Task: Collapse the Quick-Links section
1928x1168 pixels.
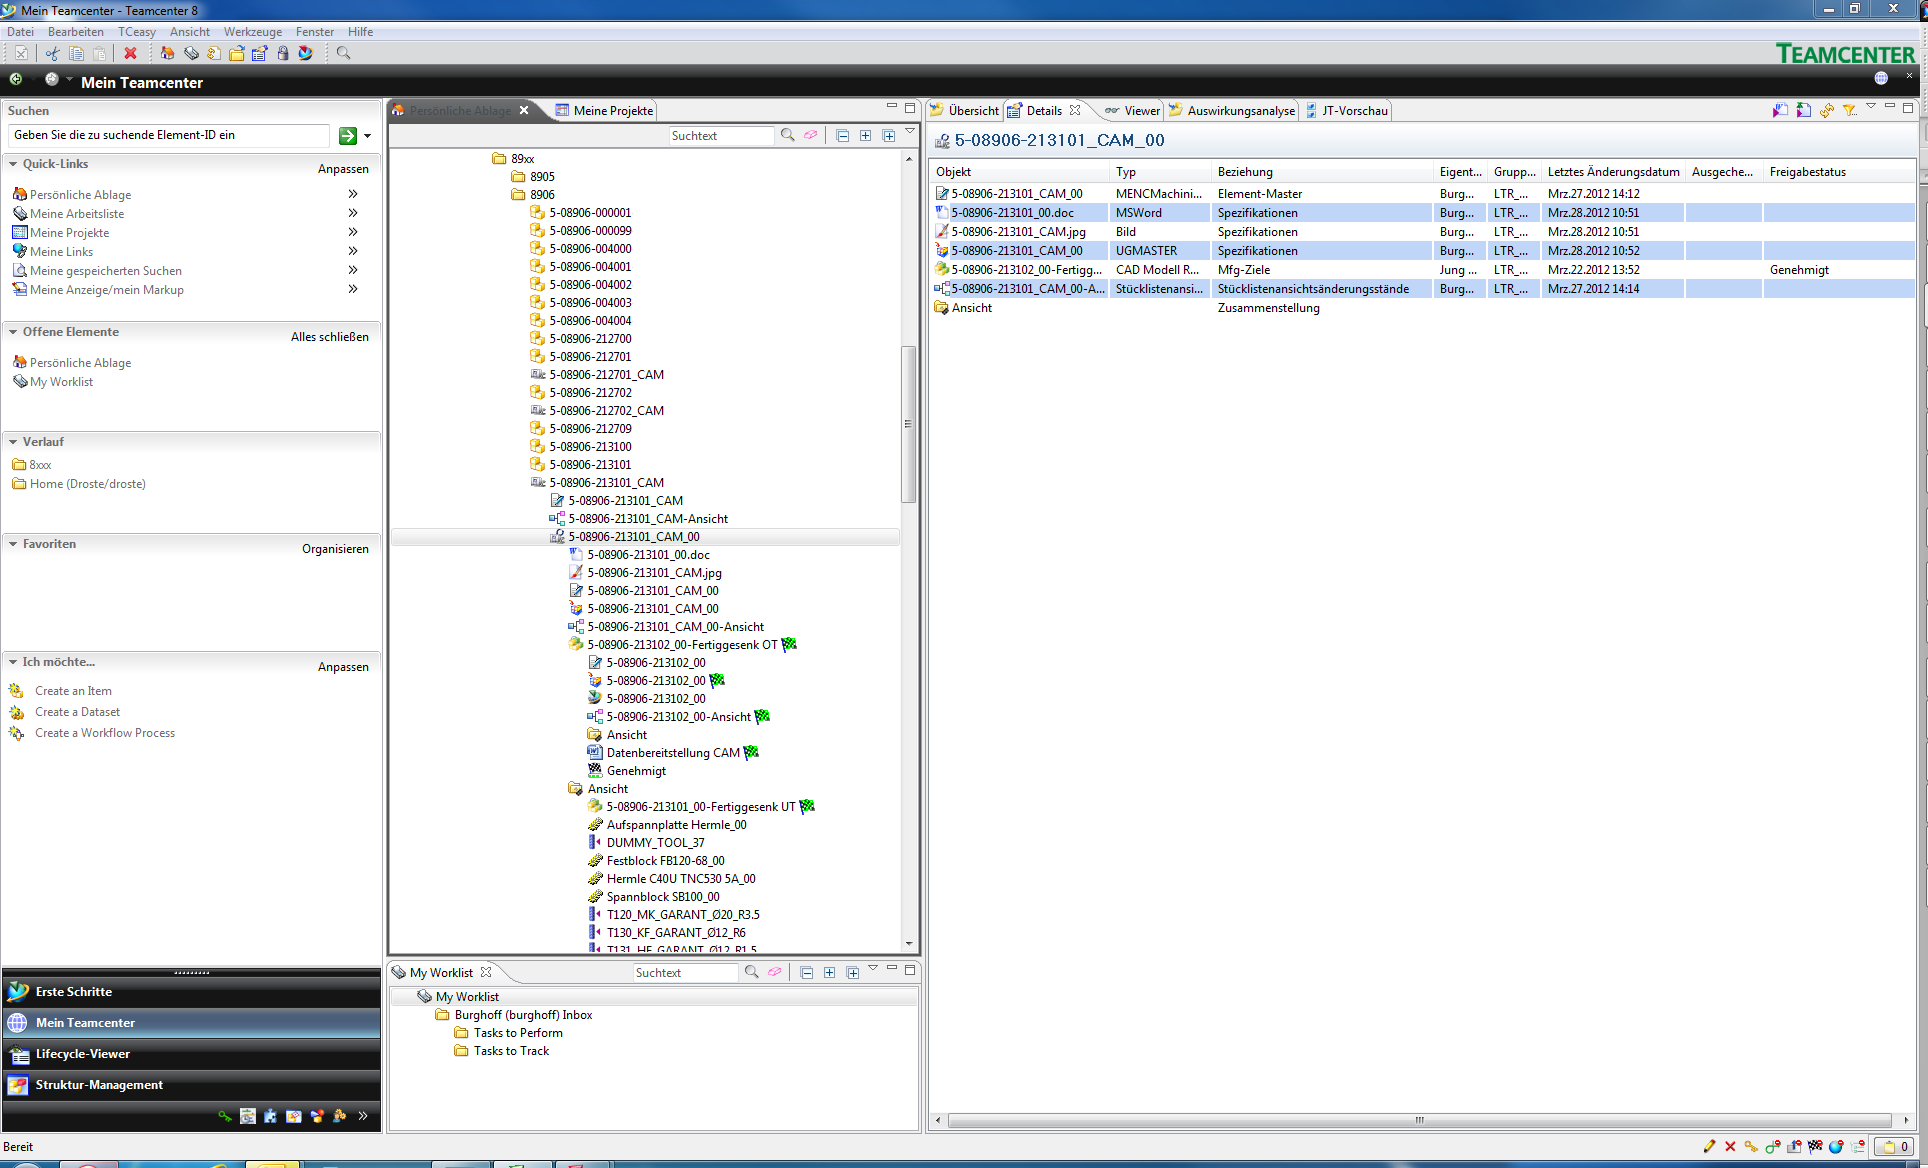Action: (13, 164)
